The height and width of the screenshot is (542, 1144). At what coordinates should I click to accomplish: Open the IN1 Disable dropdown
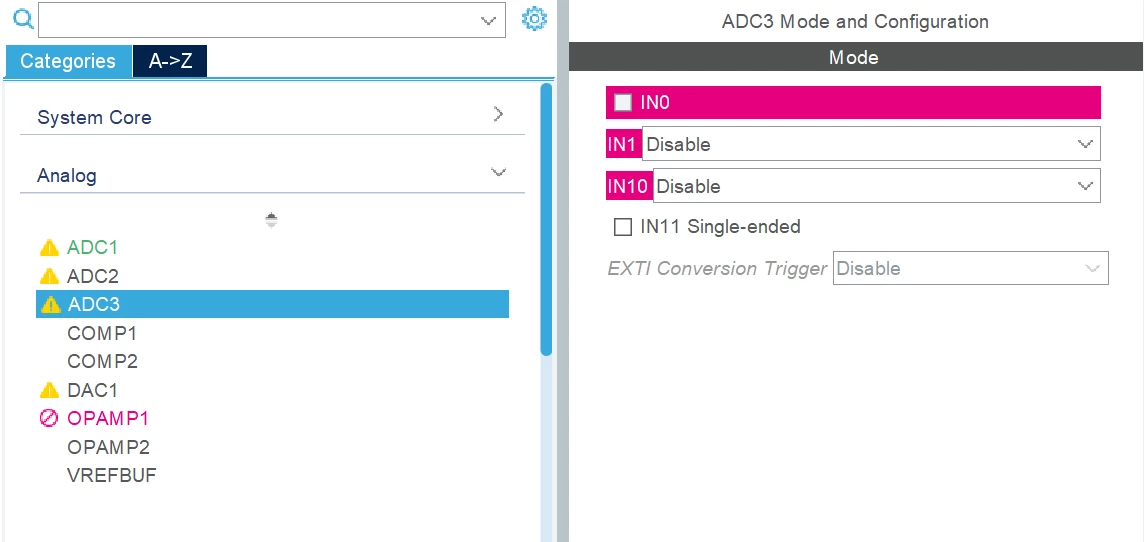click(x=871, y=144)
